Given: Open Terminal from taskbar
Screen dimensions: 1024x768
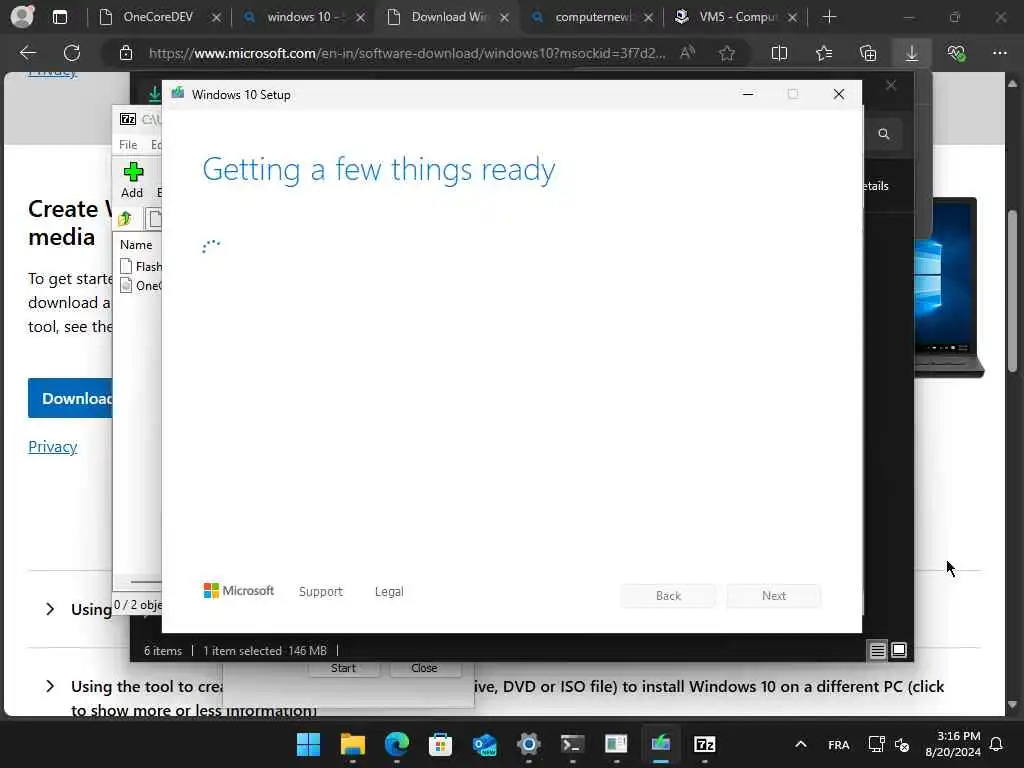Looking at the screenshot, I should 573,744.
